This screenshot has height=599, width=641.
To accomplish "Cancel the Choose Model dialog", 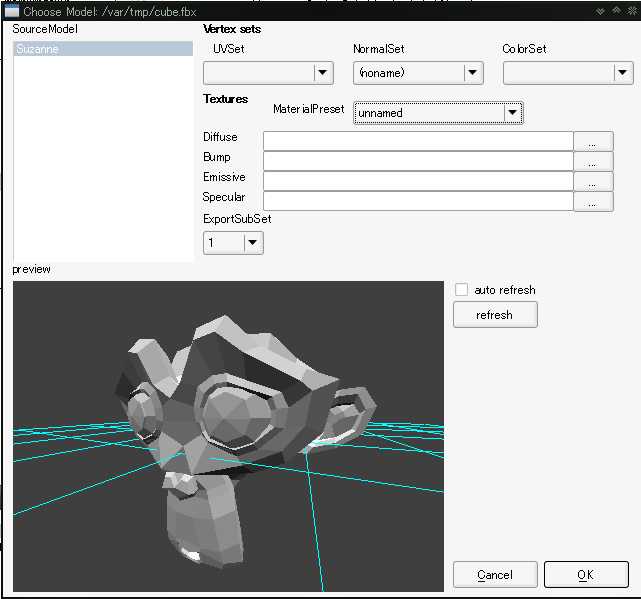I will (495, 574).
